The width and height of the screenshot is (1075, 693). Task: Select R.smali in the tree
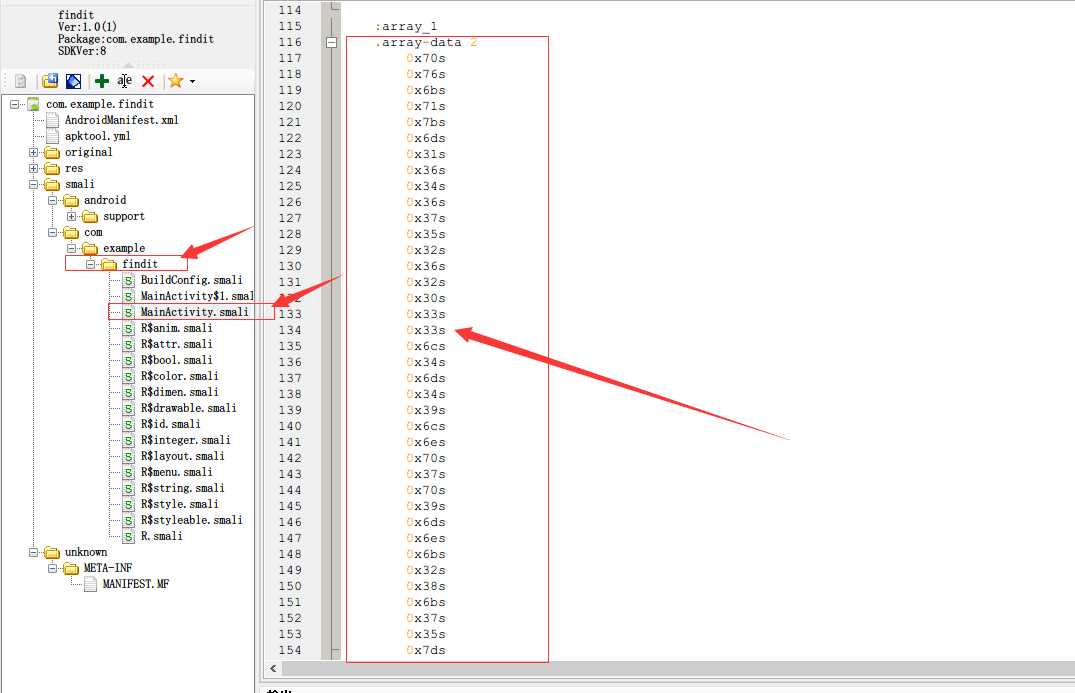[x=161, y=536]
